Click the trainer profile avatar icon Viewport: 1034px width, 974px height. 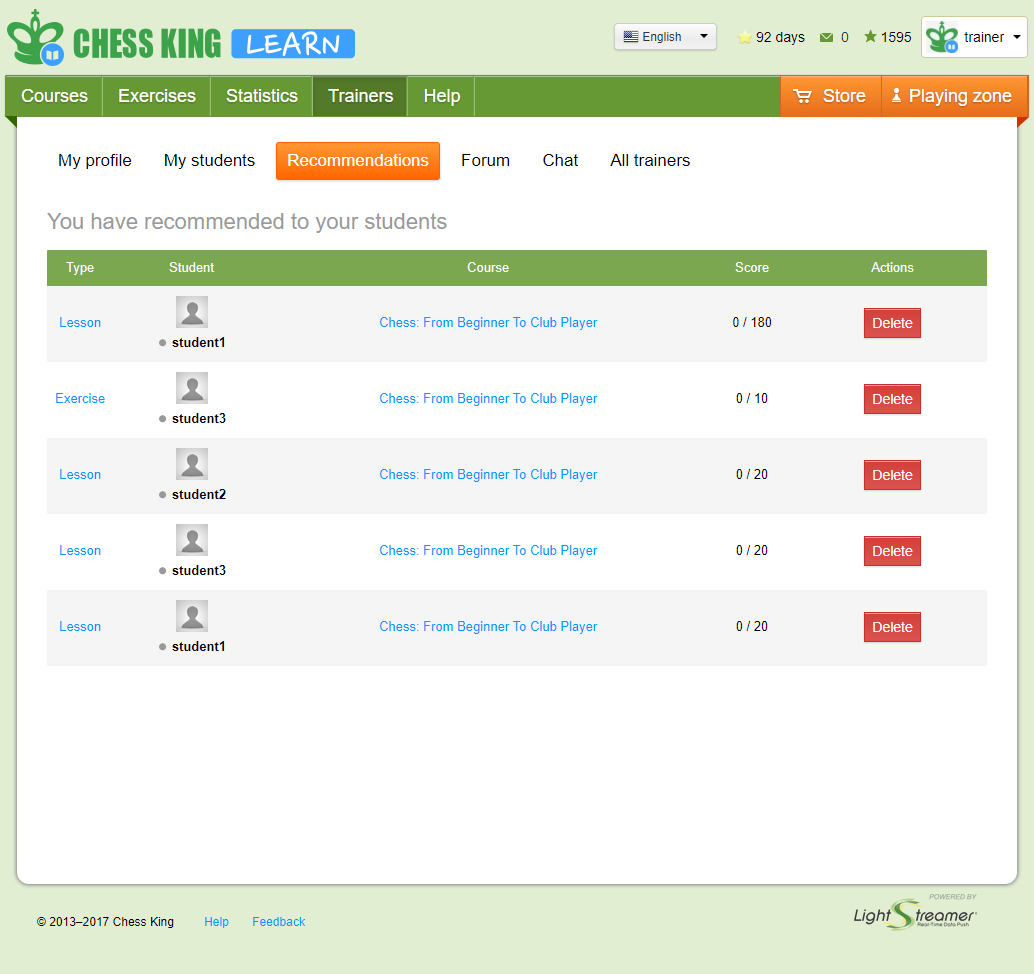942,38
